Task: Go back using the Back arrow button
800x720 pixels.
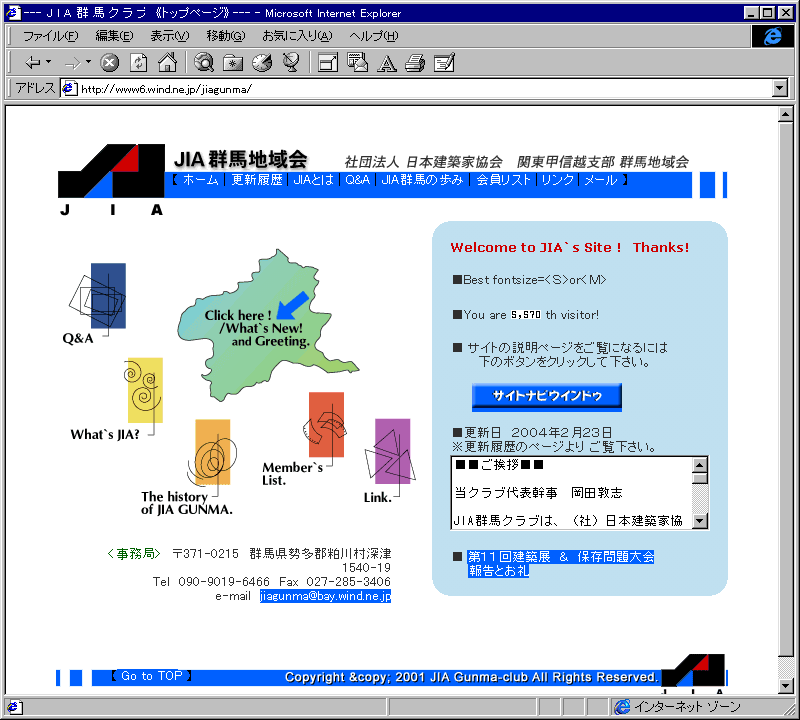Action: click(33, 63)
